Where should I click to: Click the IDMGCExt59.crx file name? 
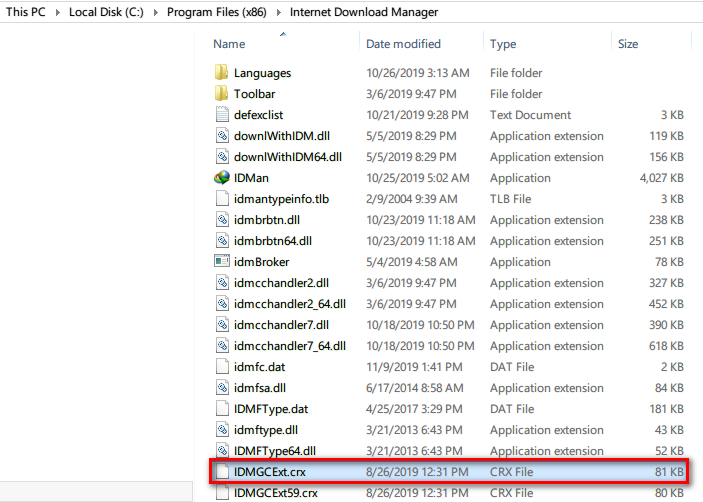pos(275,493)
